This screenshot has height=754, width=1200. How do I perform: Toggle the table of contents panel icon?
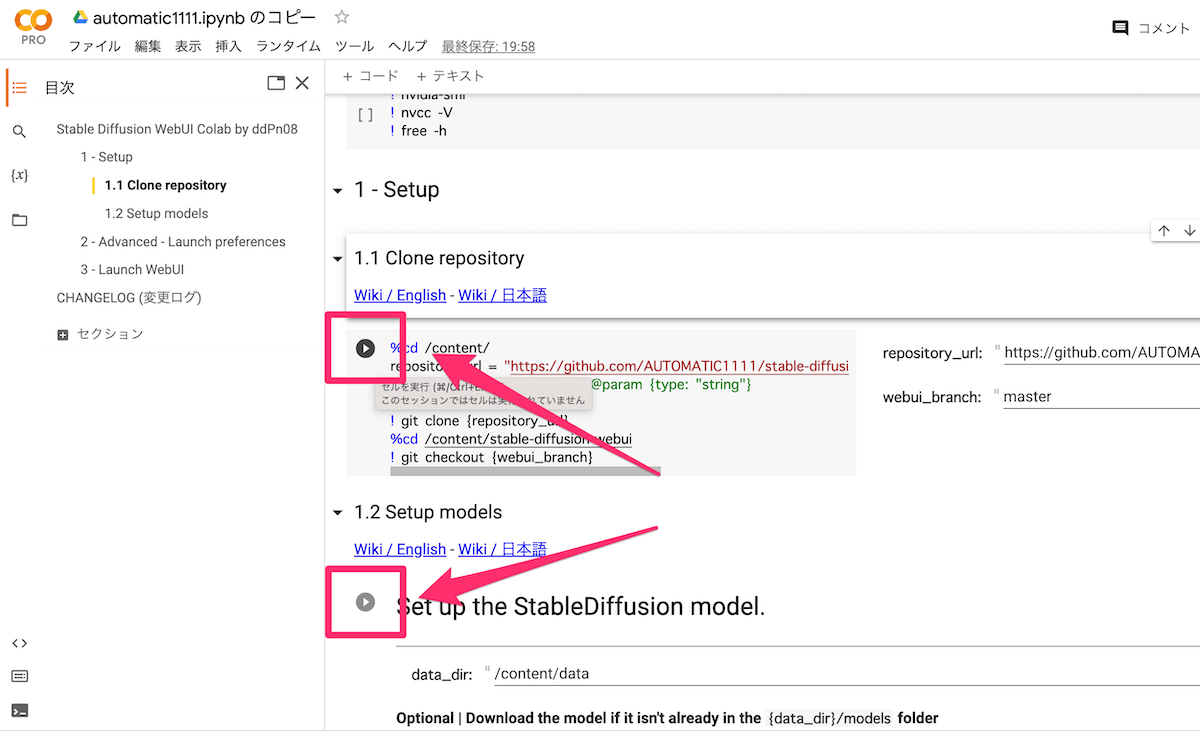[19, 88]
